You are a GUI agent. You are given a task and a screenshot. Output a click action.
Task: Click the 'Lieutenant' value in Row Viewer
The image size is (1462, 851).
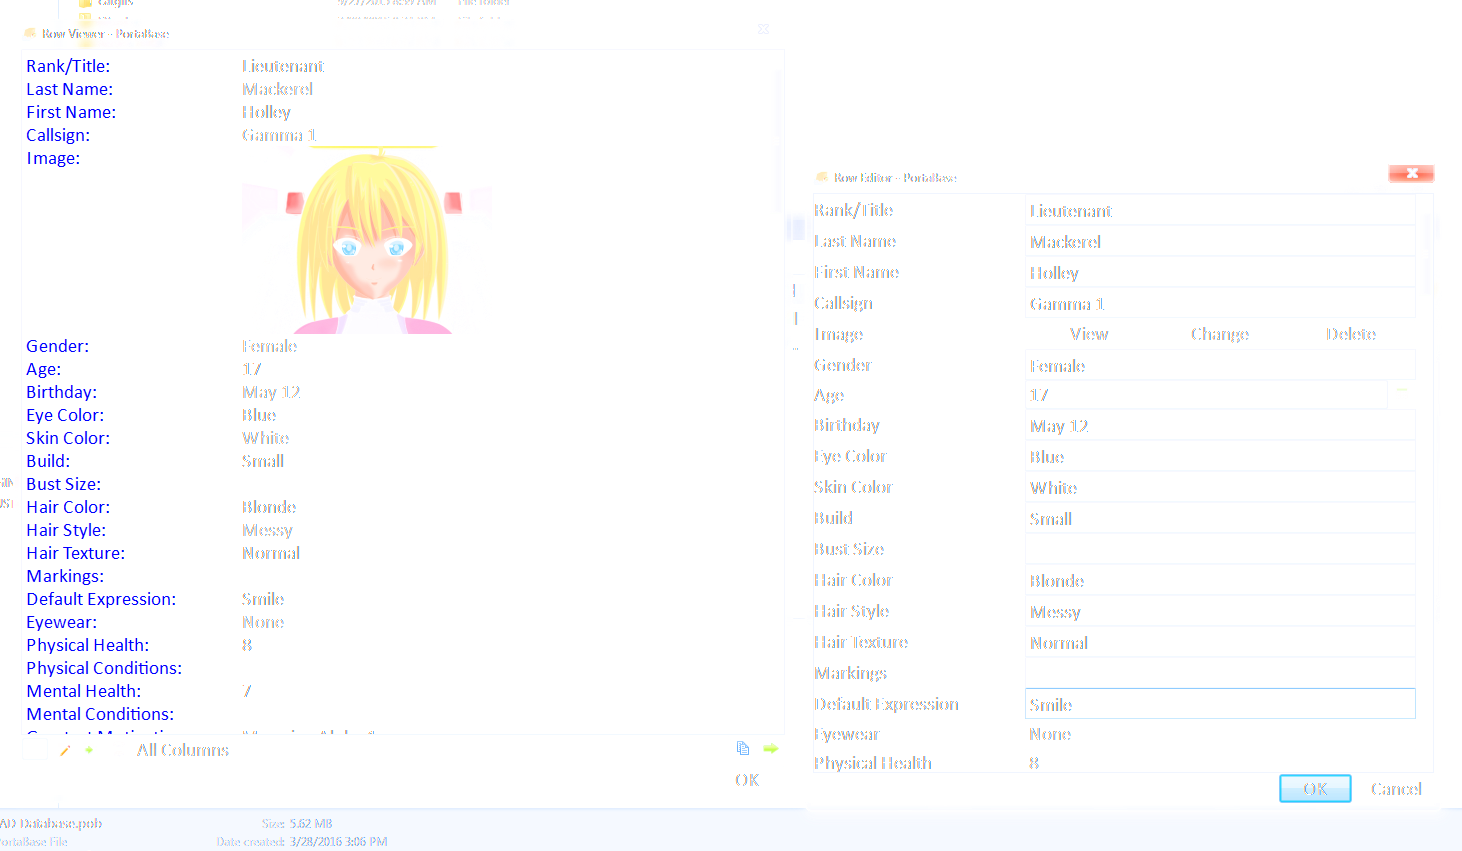(283, 66)
